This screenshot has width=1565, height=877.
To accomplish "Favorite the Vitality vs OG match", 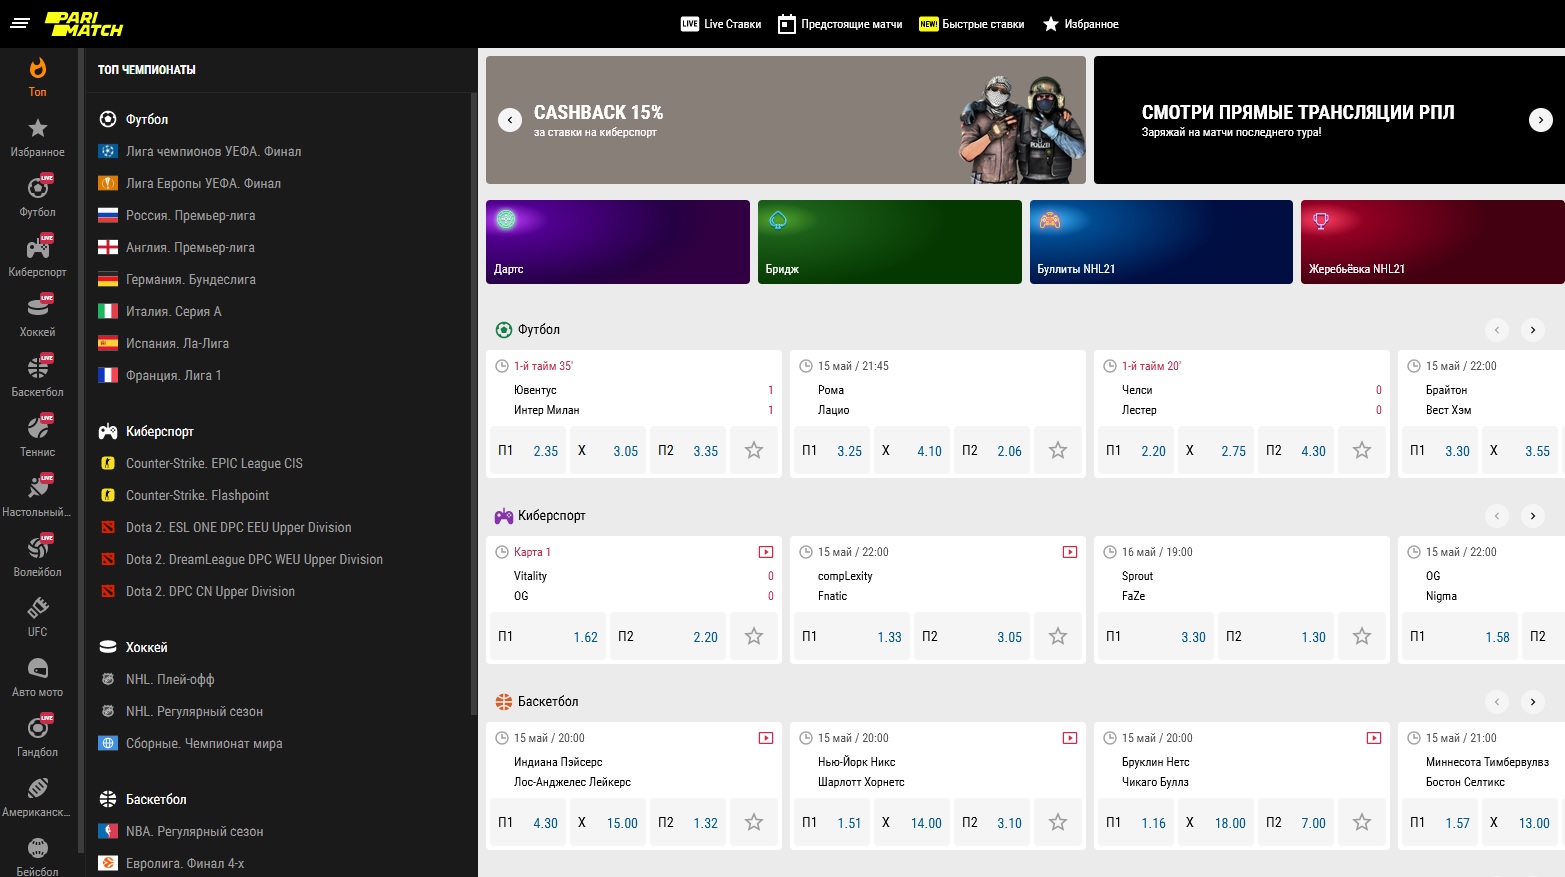I will tap(754, 637).
